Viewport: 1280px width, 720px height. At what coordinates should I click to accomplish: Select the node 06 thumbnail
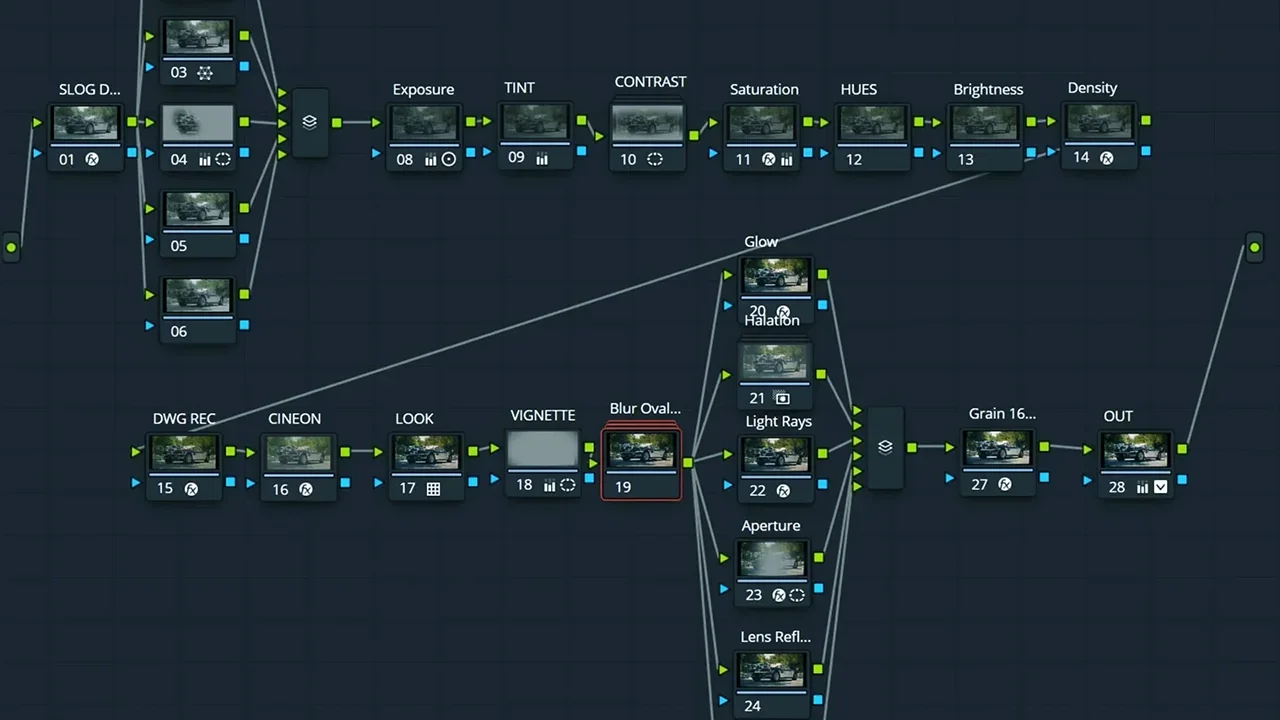(x=199, y=295)
